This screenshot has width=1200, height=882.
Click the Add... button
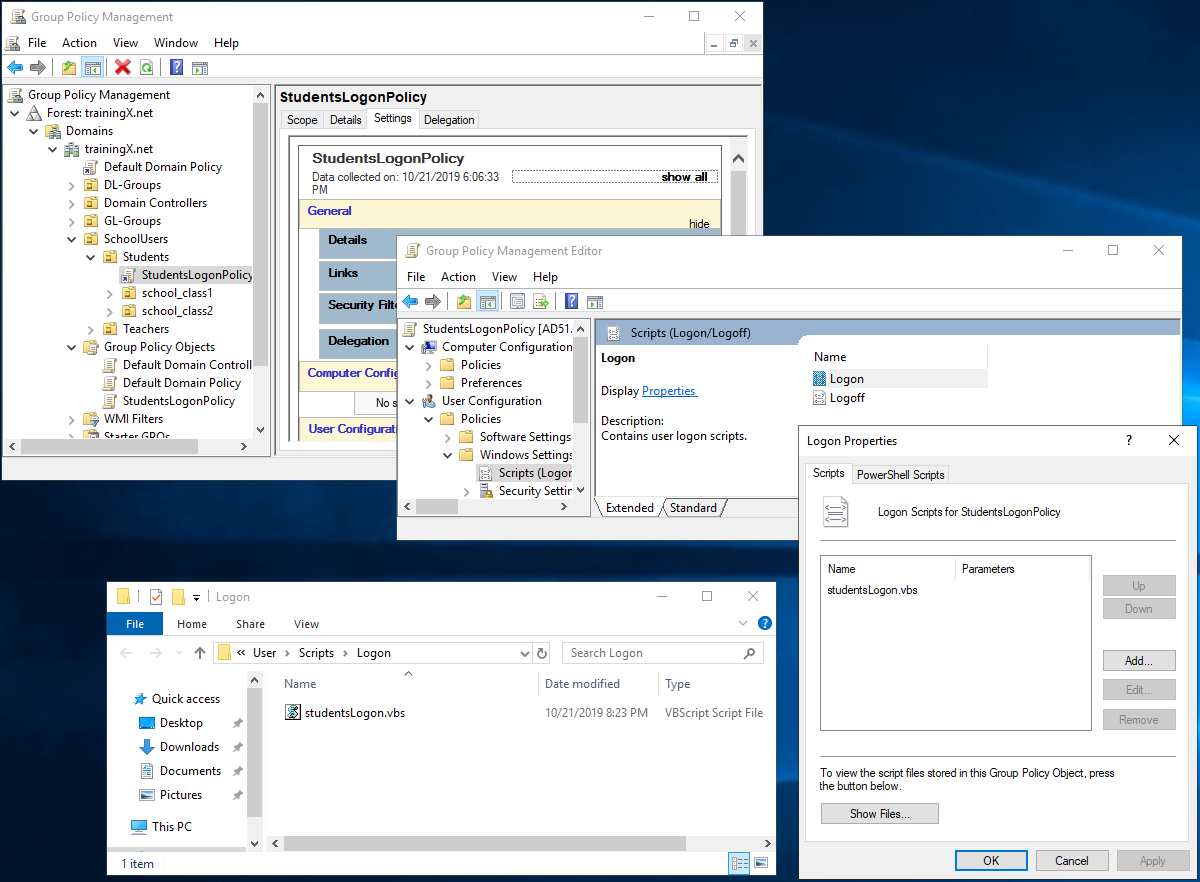pyautogui.click(x=1139, y=661)
